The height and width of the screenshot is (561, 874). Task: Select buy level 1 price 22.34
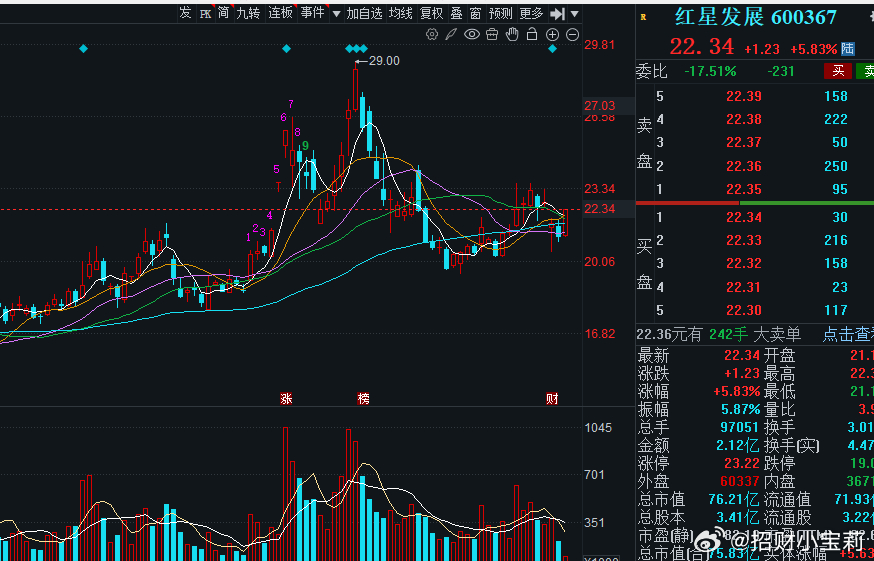(744, 217)
